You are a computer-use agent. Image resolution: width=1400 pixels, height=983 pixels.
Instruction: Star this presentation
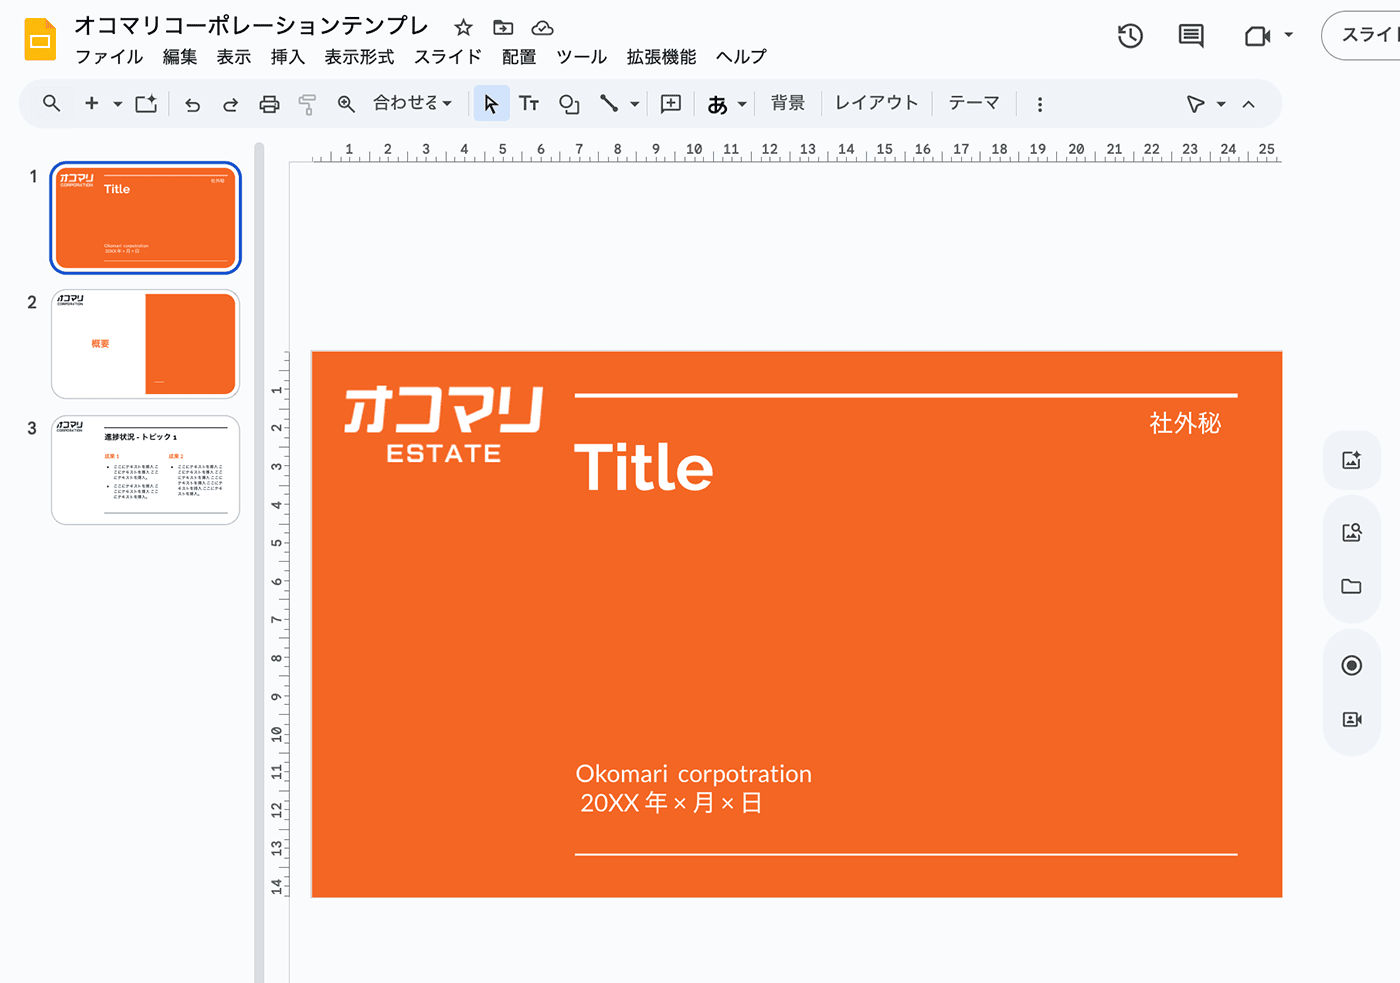click(x=463, y=27)
